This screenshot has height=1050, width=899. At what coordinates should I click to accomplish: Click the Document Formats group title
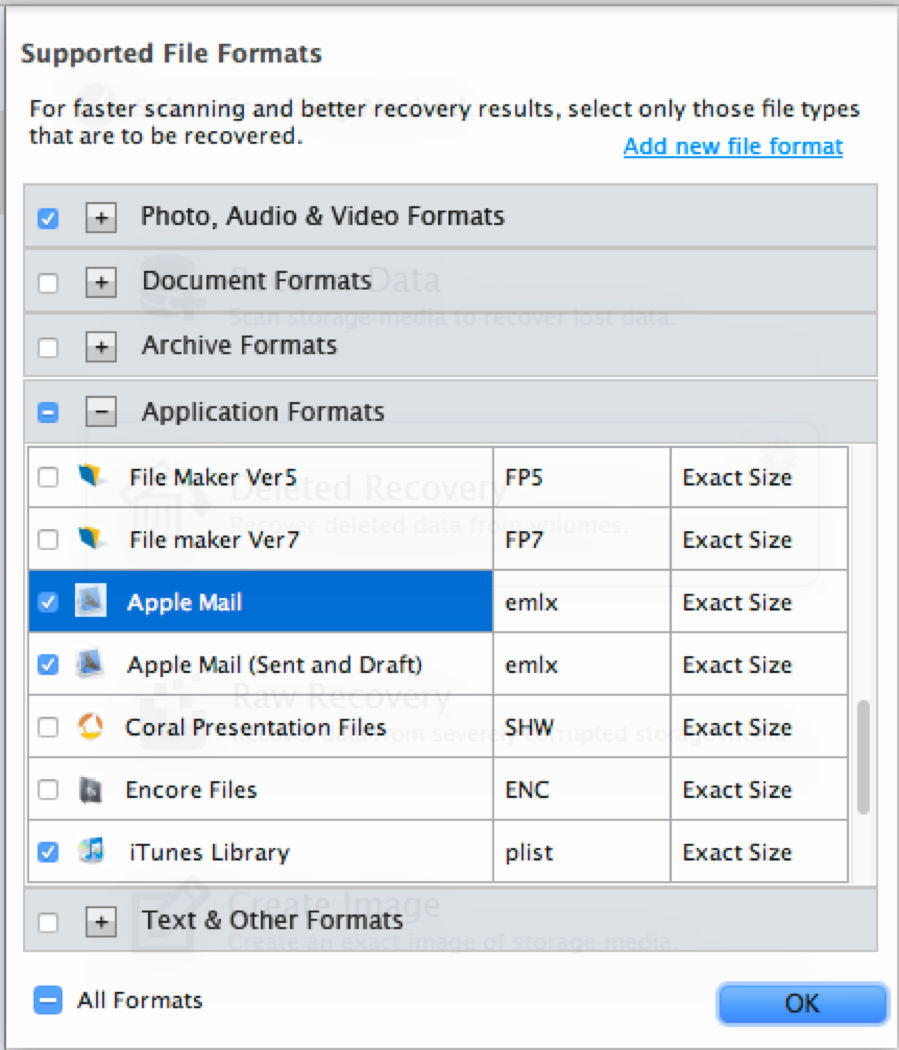(256, 281)
